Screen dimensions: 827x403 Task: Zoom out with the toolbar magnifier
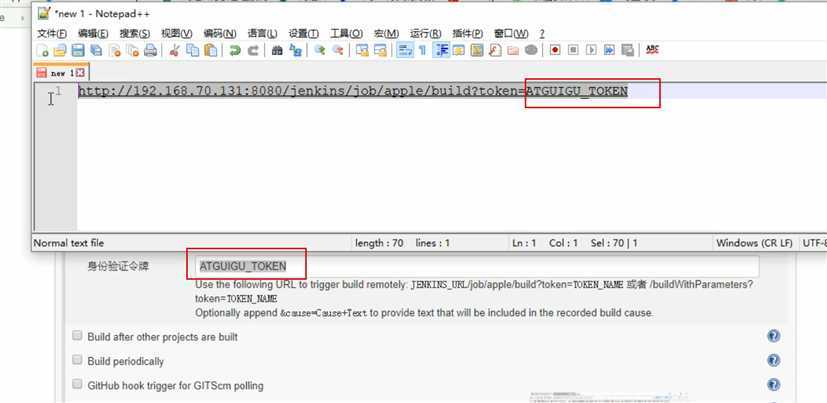tap(338, 51)
